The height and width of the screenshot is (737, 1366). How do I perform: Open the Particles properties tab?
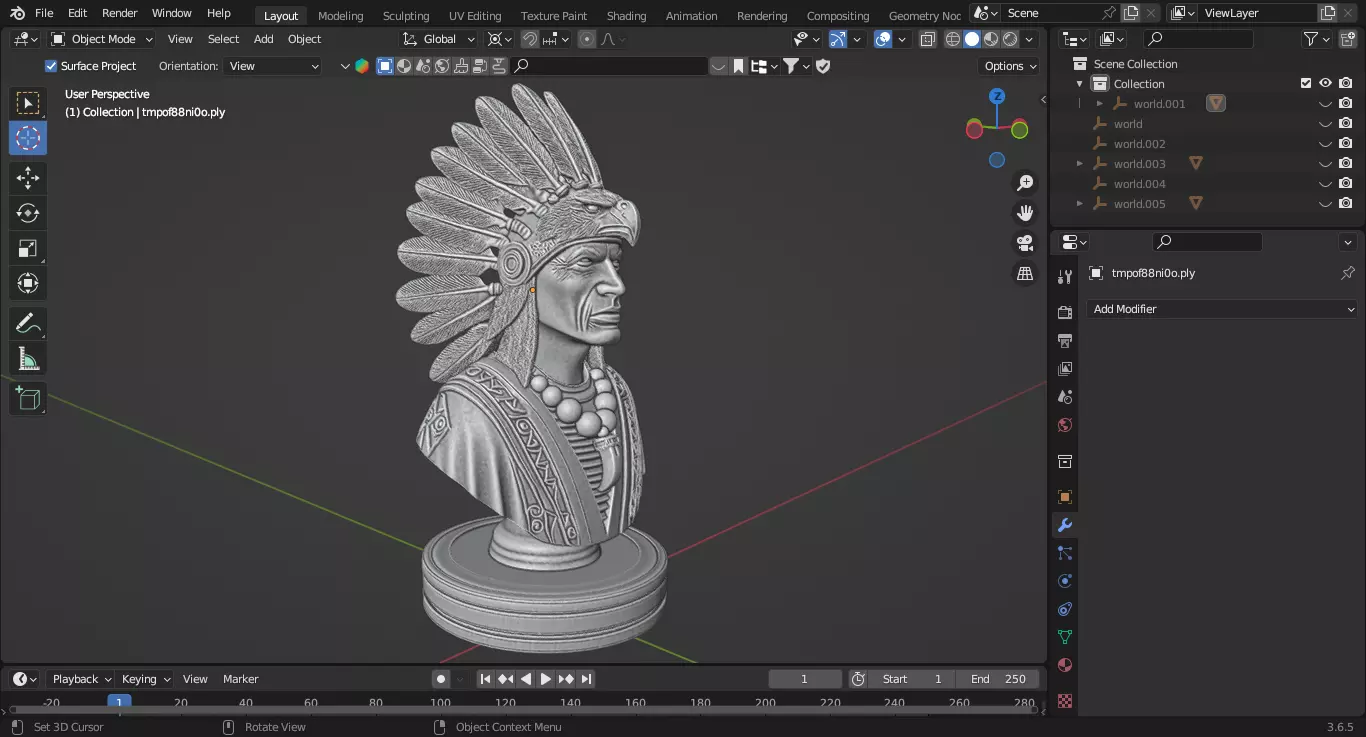click(x=1065, y=553)
